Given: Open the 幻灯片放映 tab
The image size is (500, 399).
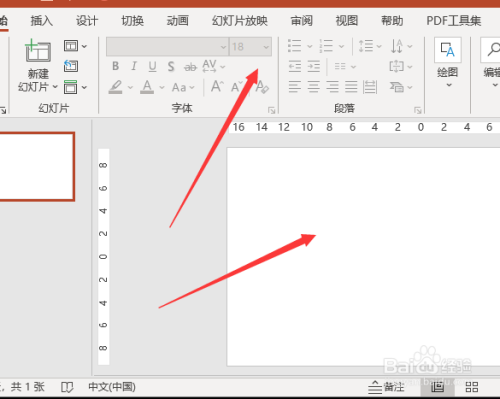Looking at the screenshot, I should pos(240,21).
